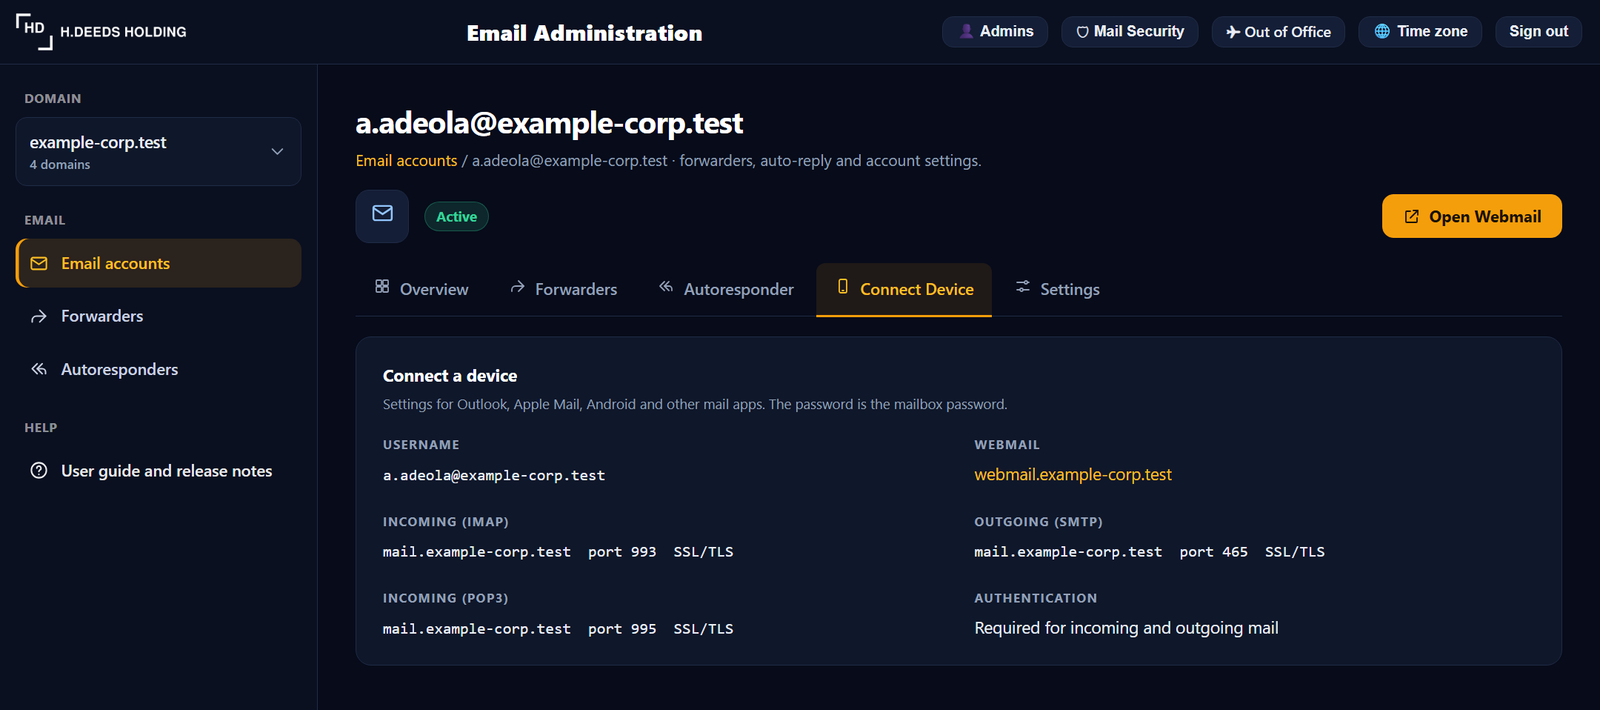Click the Connect a device heading
The image size is (1600, 710).
450,376
